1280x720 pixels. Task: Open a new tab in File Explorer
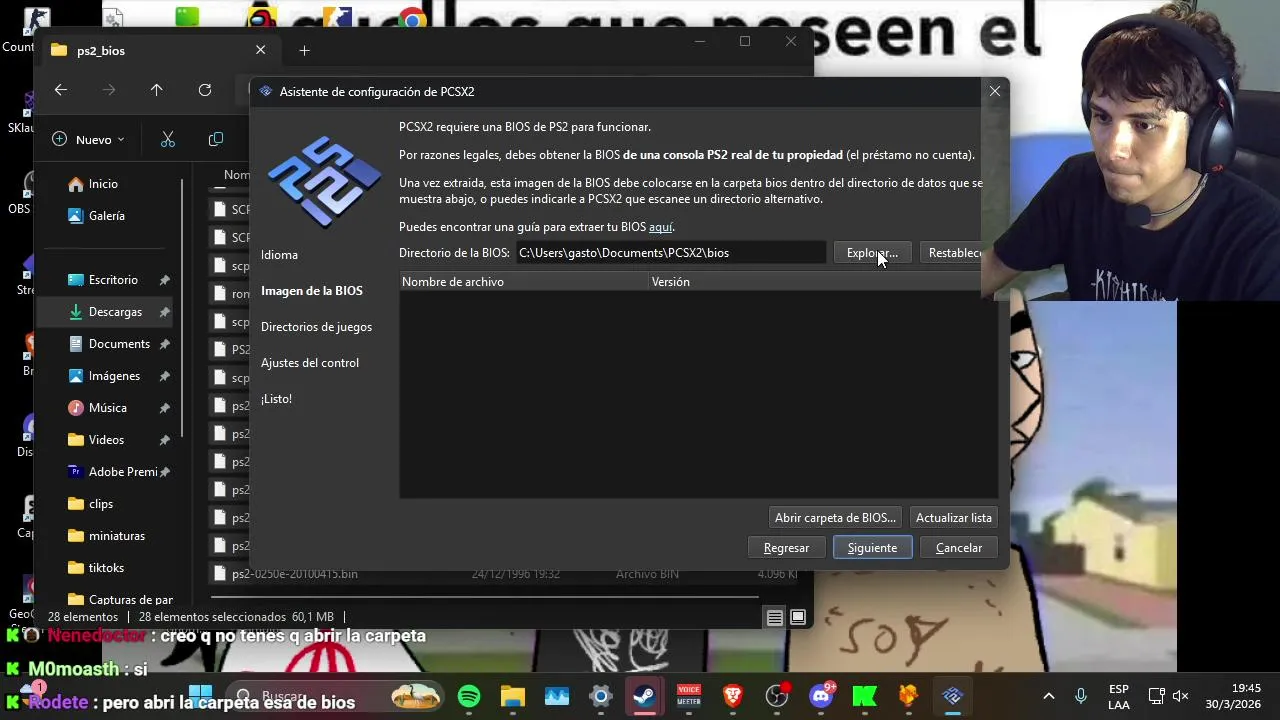[x=305, y=50]
